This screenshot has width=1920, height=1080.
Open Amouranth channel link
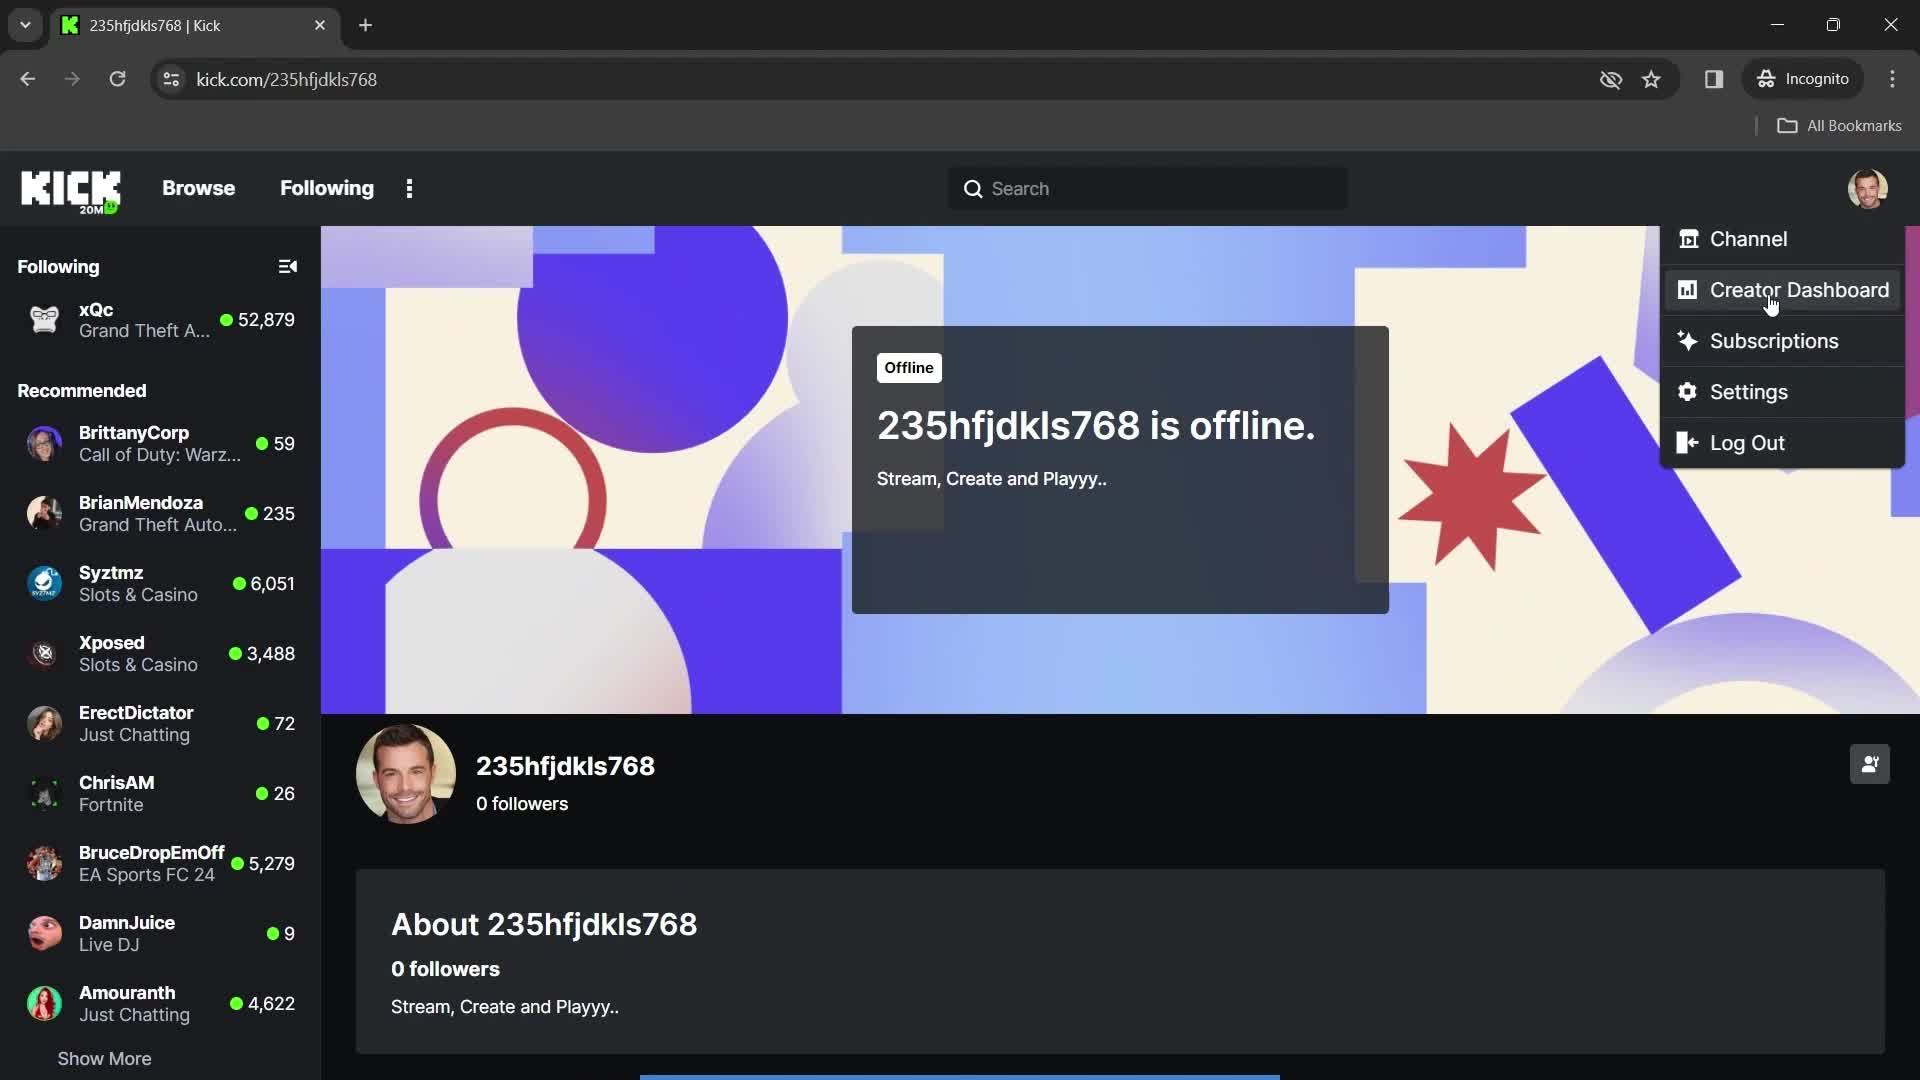(x=160, y=1003)
